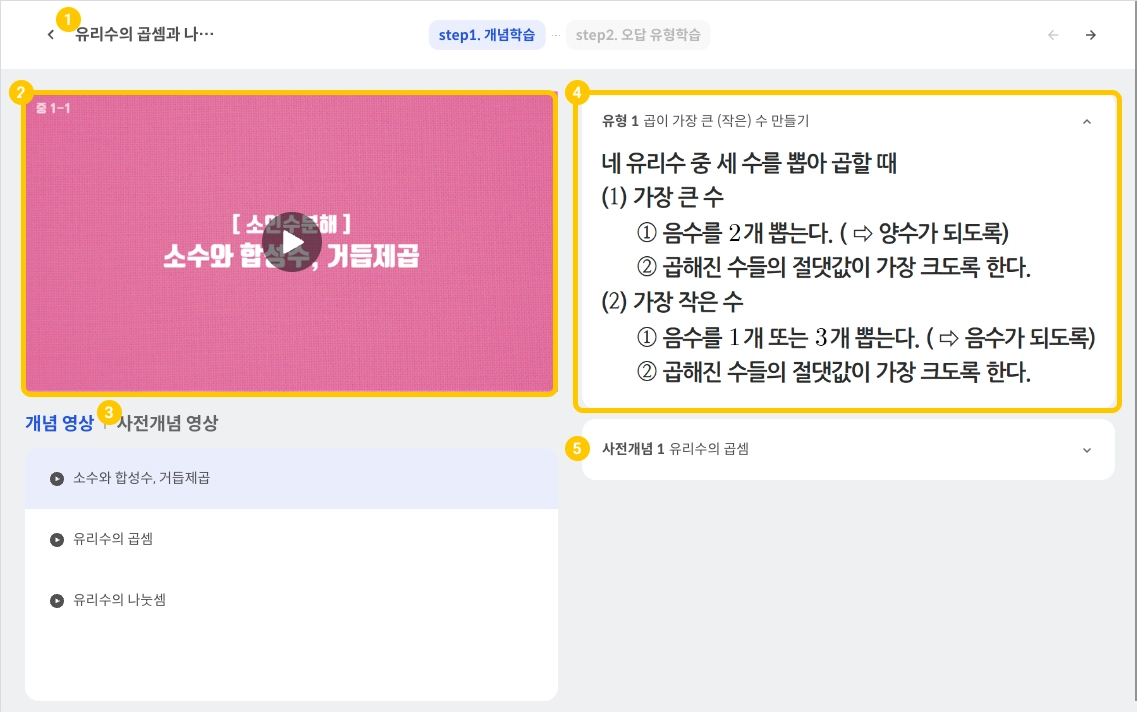Viewport: 1137px width, 712px height.
Task: Go to next page with right arrow
Action: coord(1091,35)
